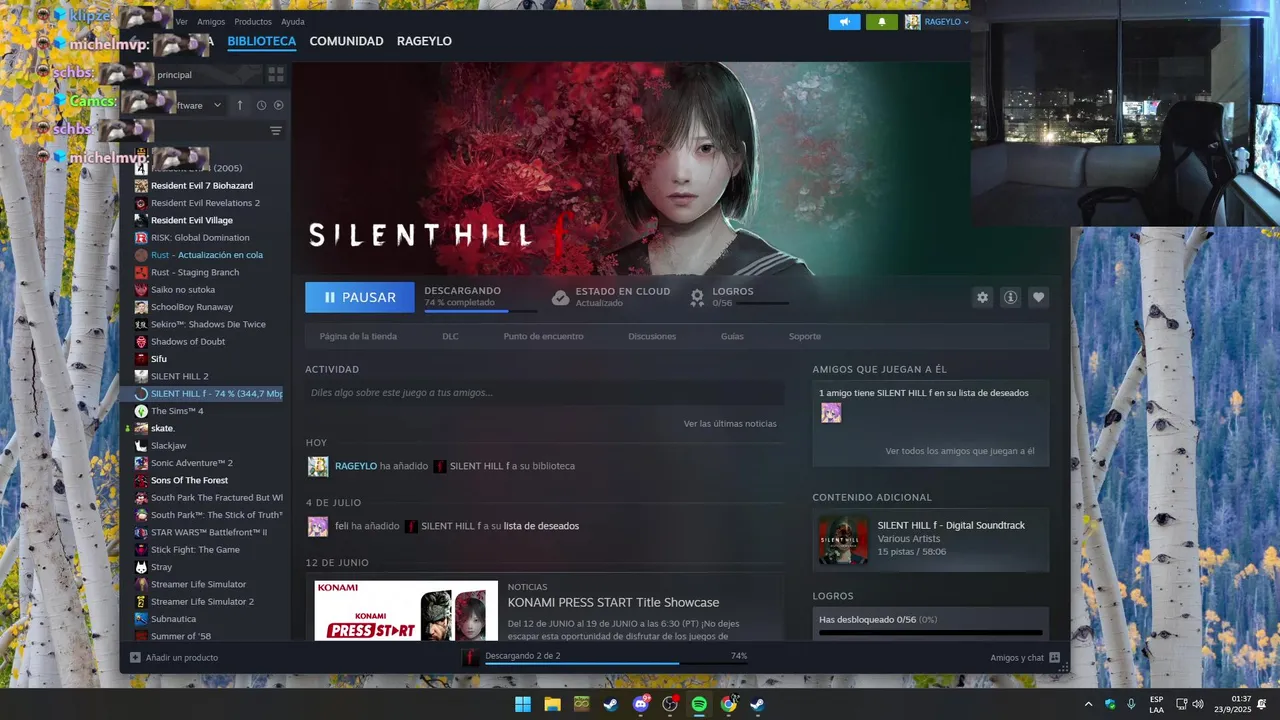1280x720 pixels.
Task: Click the recent activity clock icon
Action: click(261, 105)
